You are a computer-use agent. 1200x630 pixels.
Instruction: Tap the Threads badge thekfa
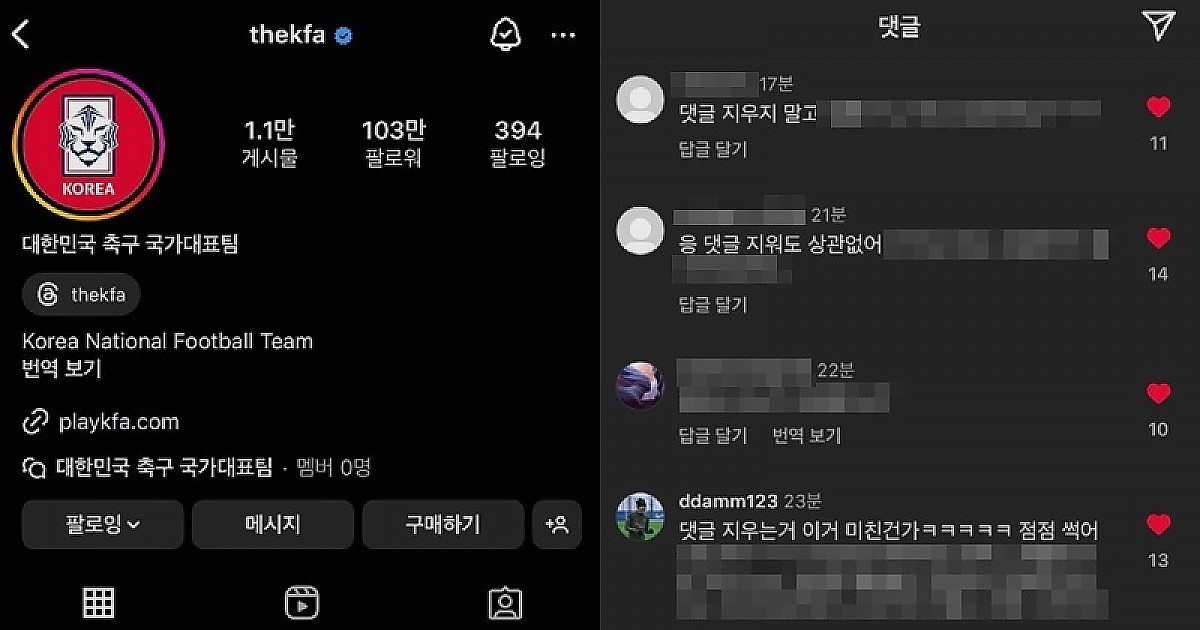pyautogui.click(x=81, y=295)
